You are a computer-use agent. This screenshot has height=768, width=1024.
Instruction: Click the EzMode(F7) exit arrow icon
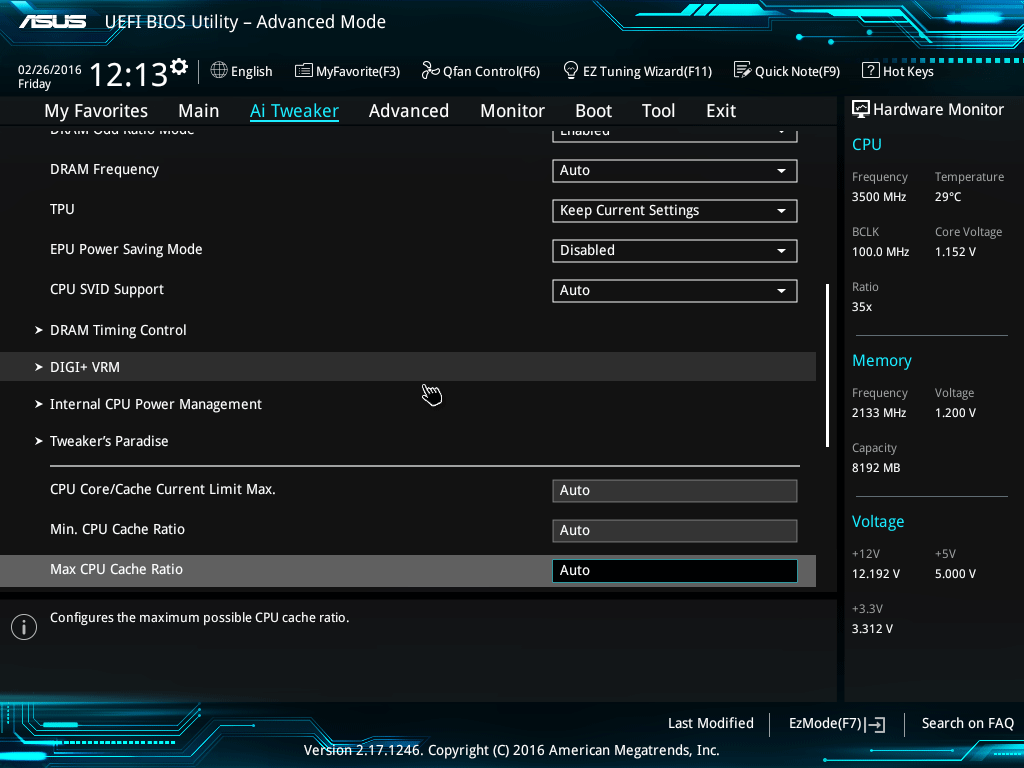(877, 724)
